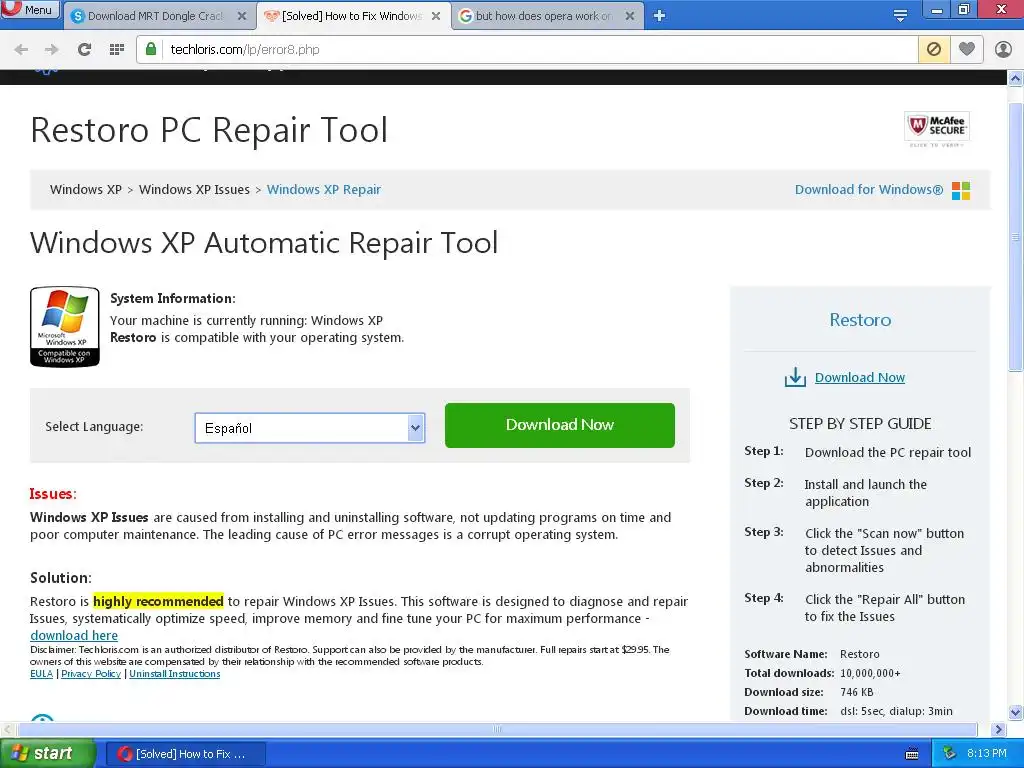Click the '746 KB' download size value
The height and width of the screenshot is (768, 1024).
pyautogui.click(x=857, y=692)
